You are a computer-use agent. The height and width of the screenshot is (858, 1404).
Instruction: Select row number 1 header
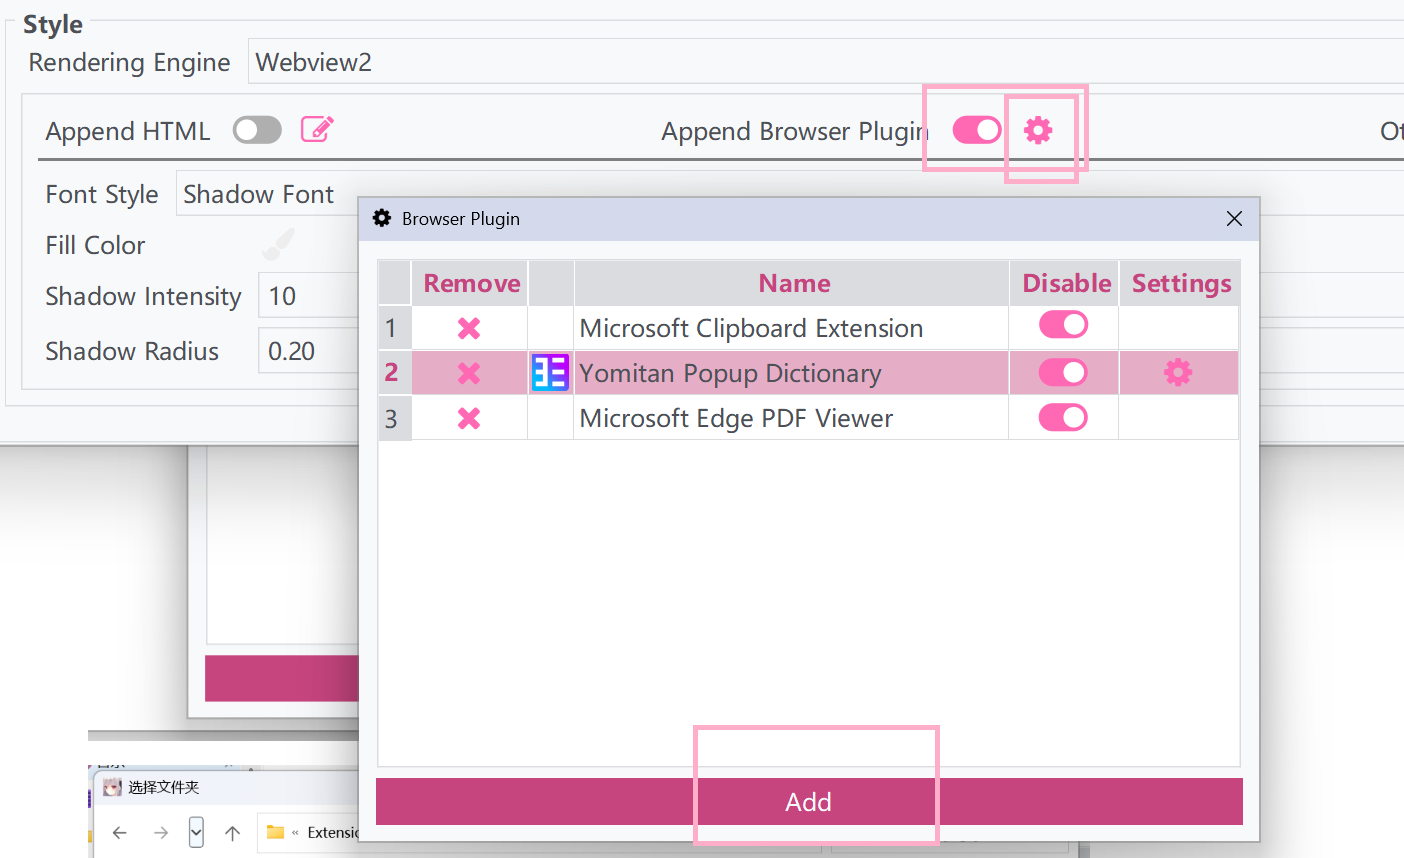[x=394, y=328]
